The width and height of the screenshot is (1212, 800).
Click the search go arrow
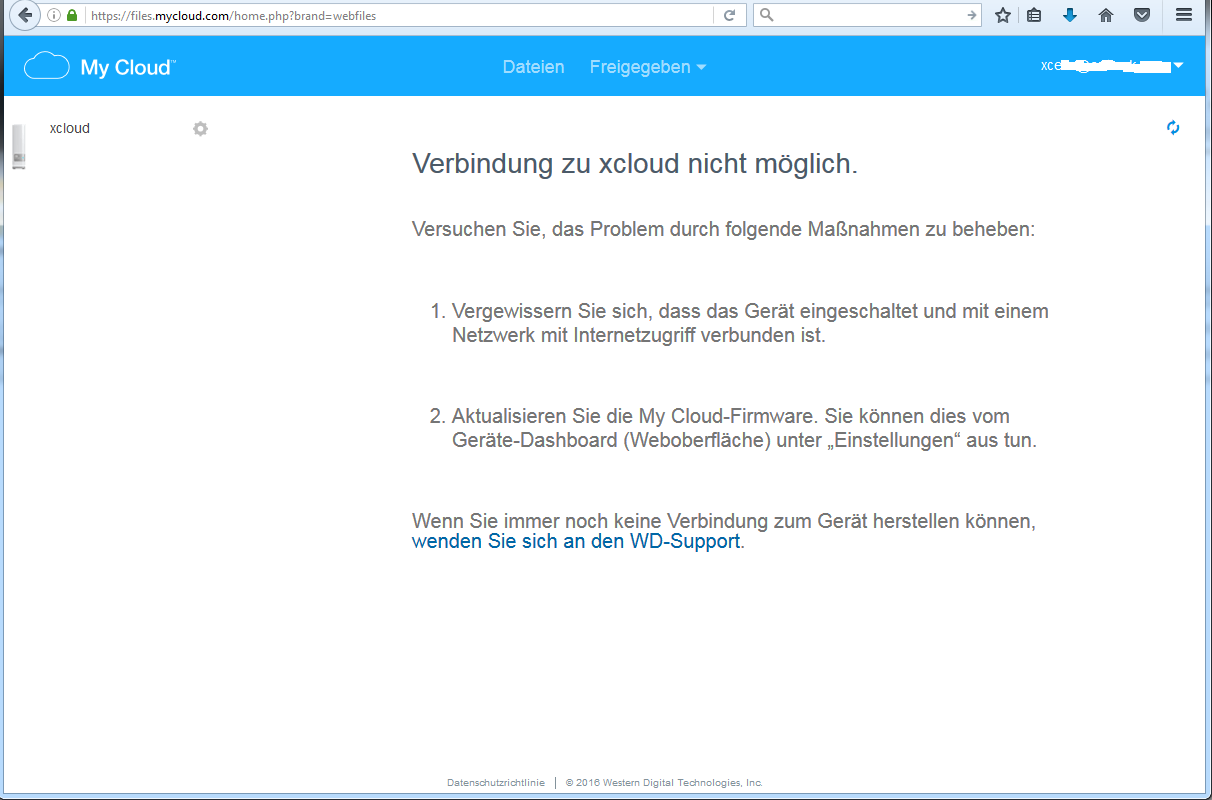[x=971, y=15]
